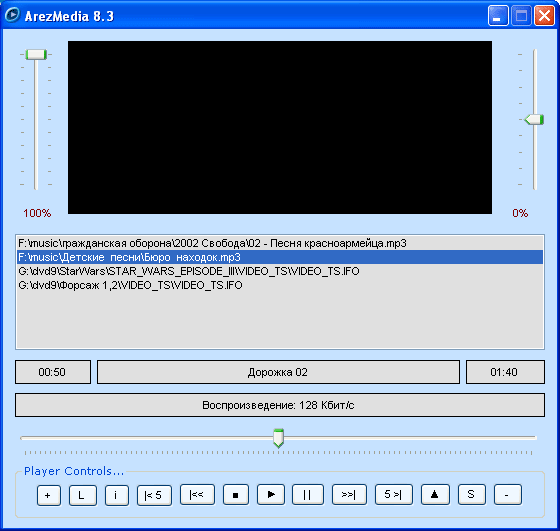Select the STAR_WARS_EPISODE_III VIDEO_TS.IFO entry
Viewport: 560px width, 531px height.
click(x=280, y=271)
